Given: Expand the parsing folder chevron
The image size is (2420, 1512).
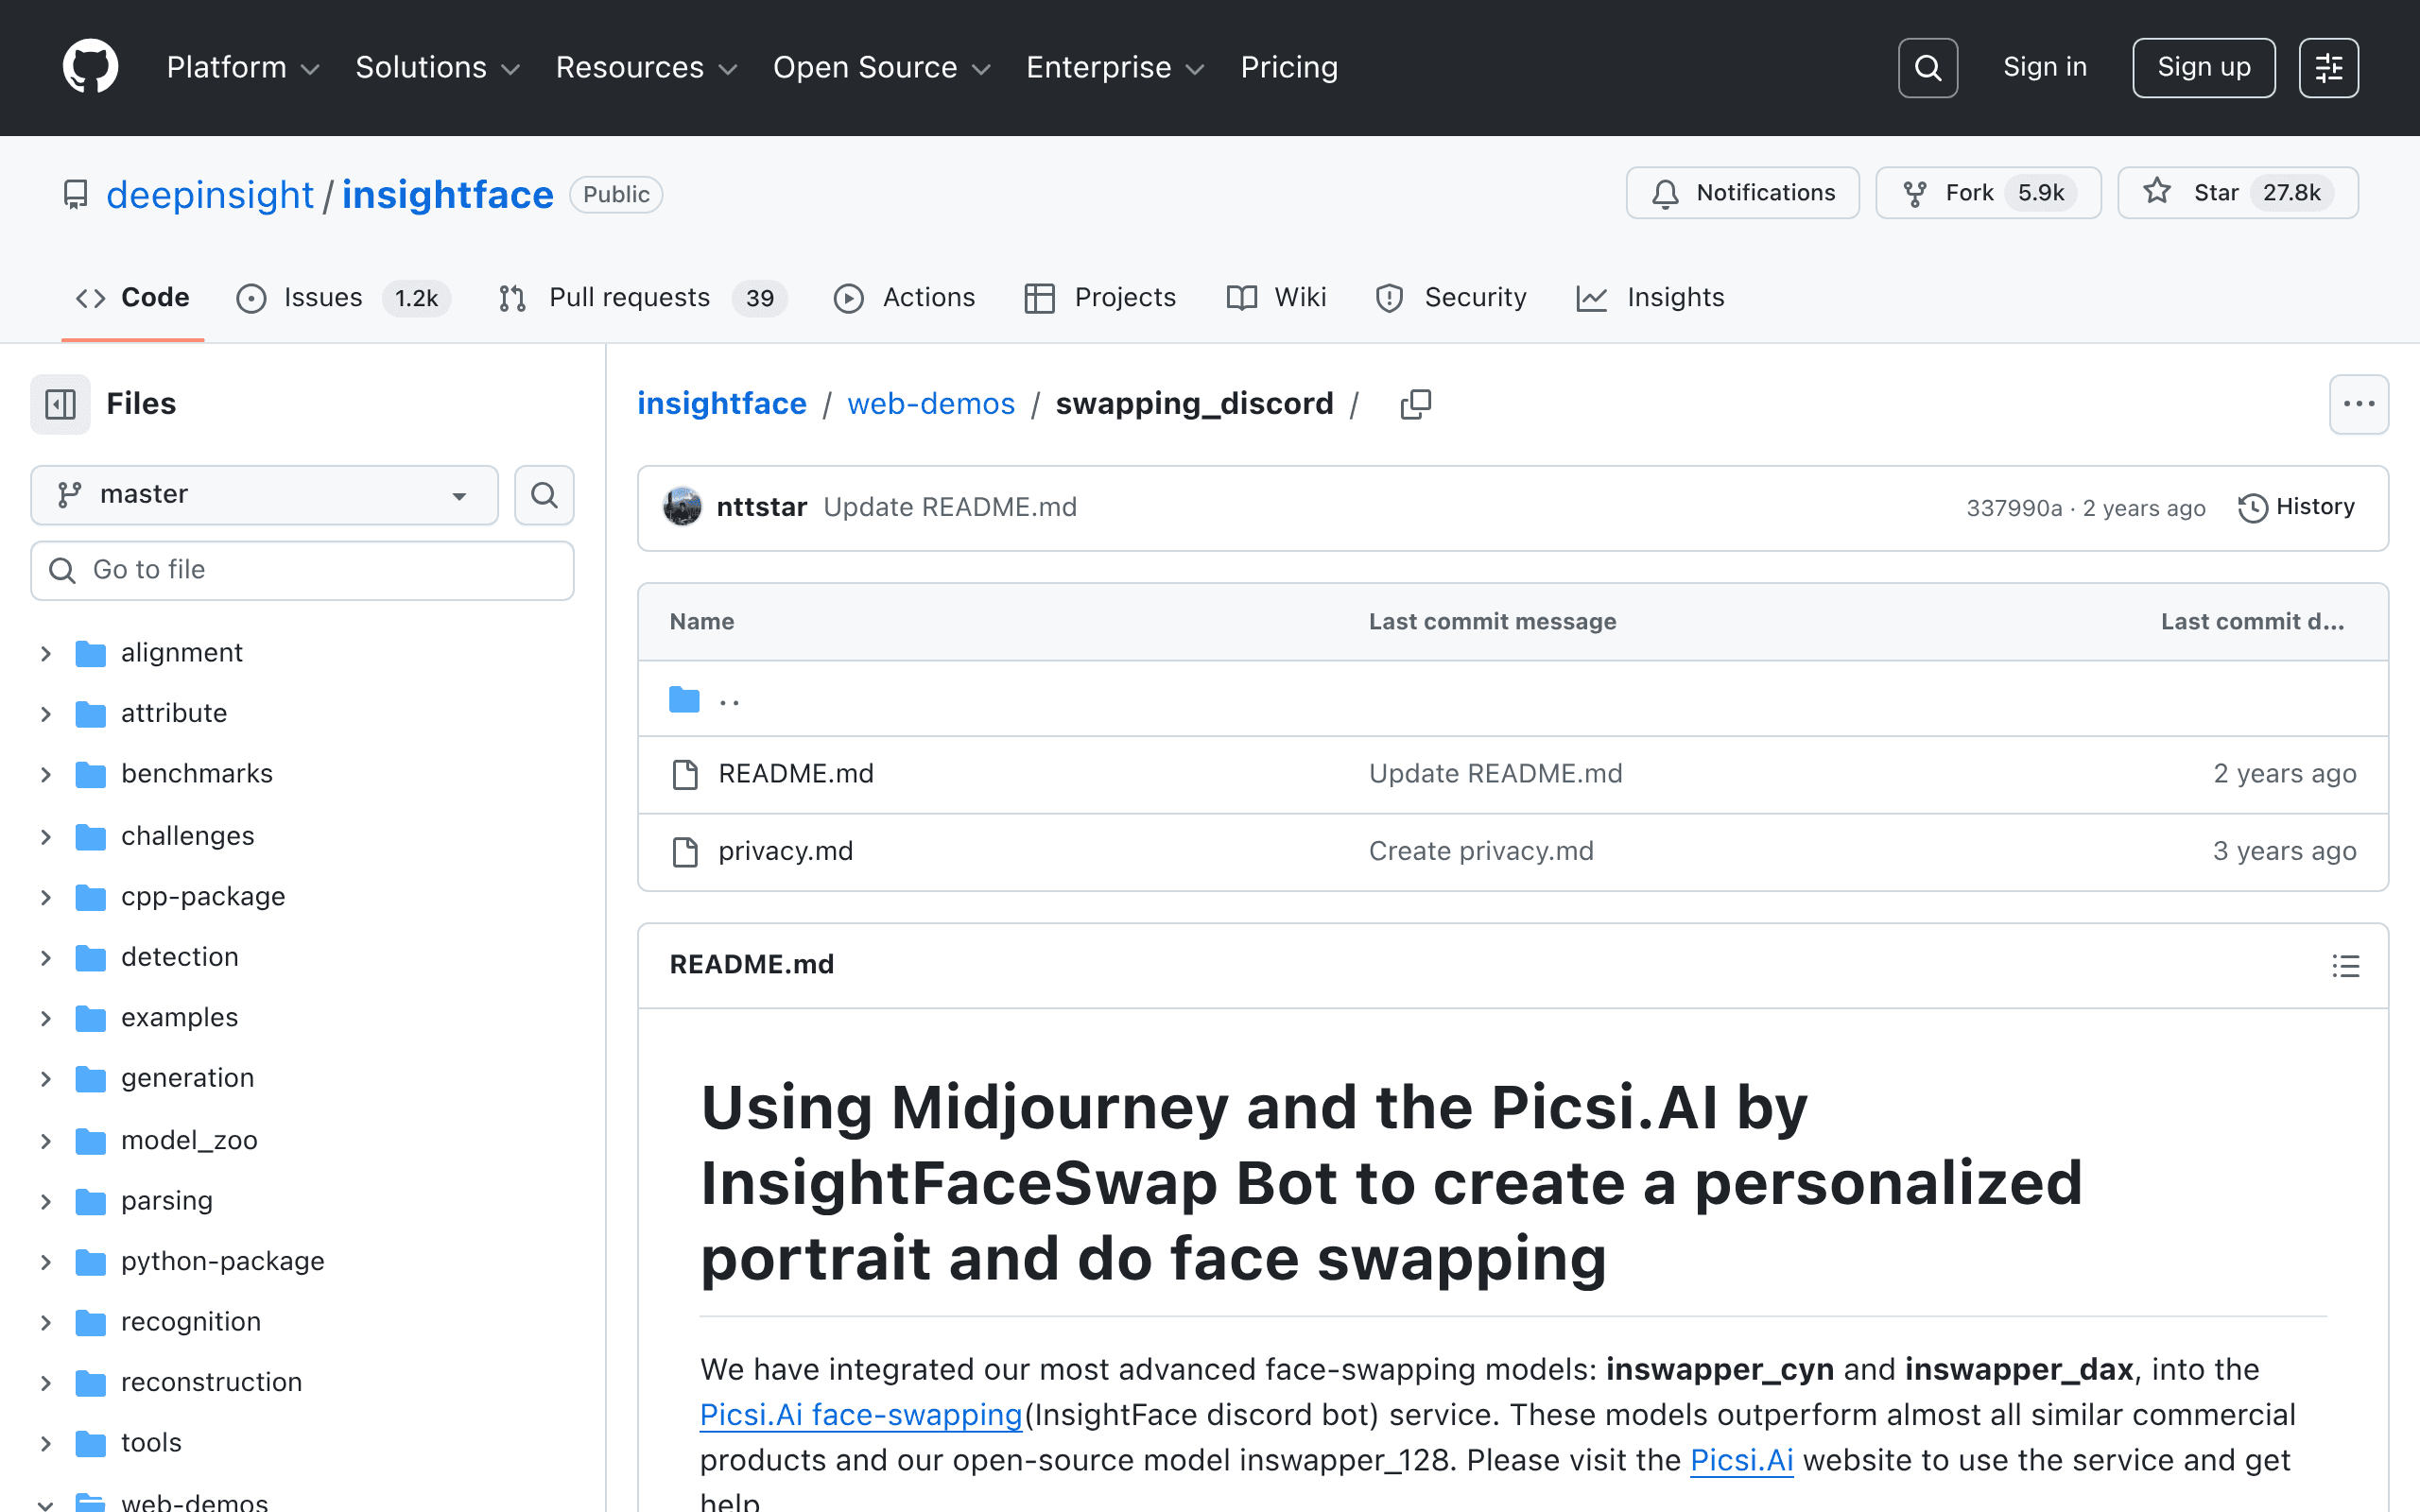Looking at the screenshot, I should click(45, 1201).
